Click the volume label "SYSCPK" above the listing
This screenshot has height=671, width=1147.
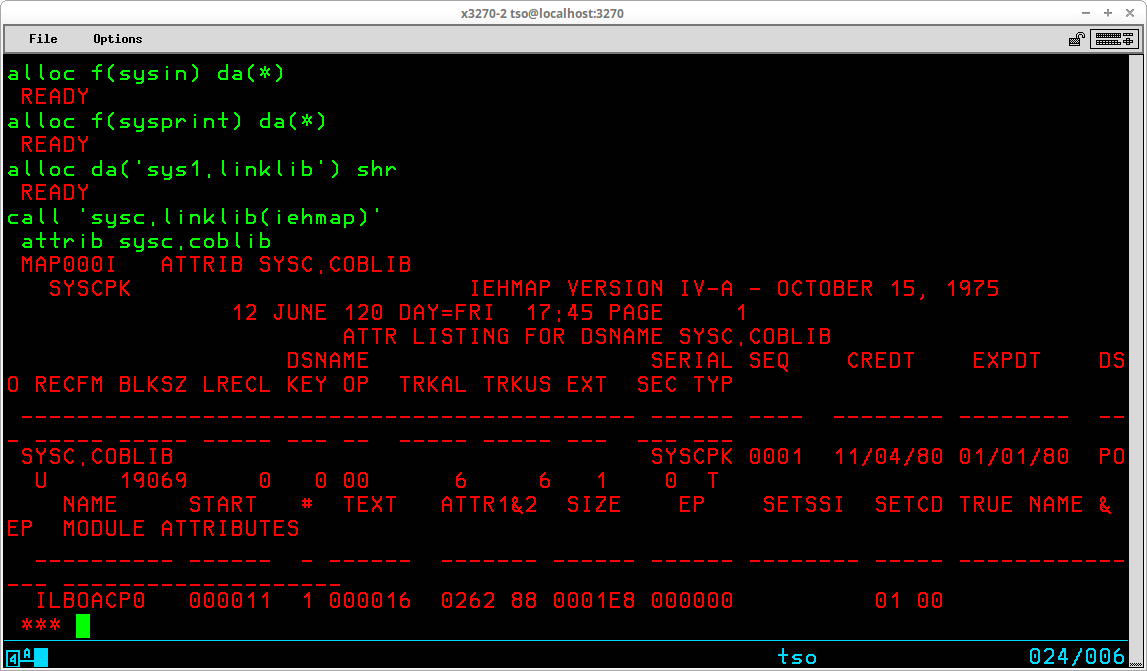pyautogui.click(x=90, y=289)
